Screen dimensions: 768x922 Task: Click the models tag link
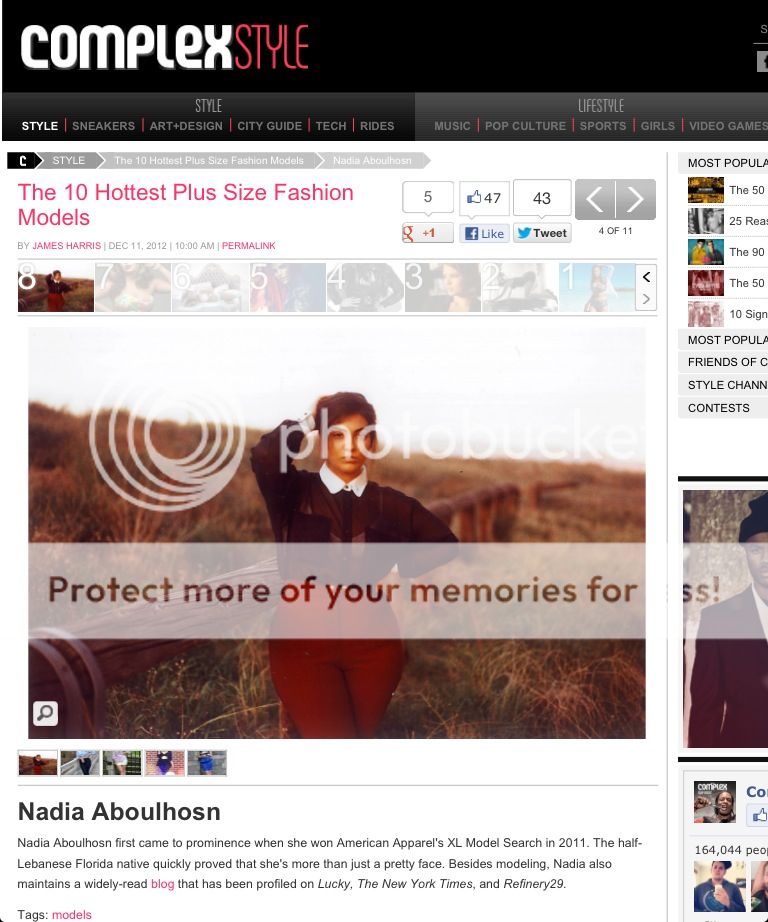[72, 915]
